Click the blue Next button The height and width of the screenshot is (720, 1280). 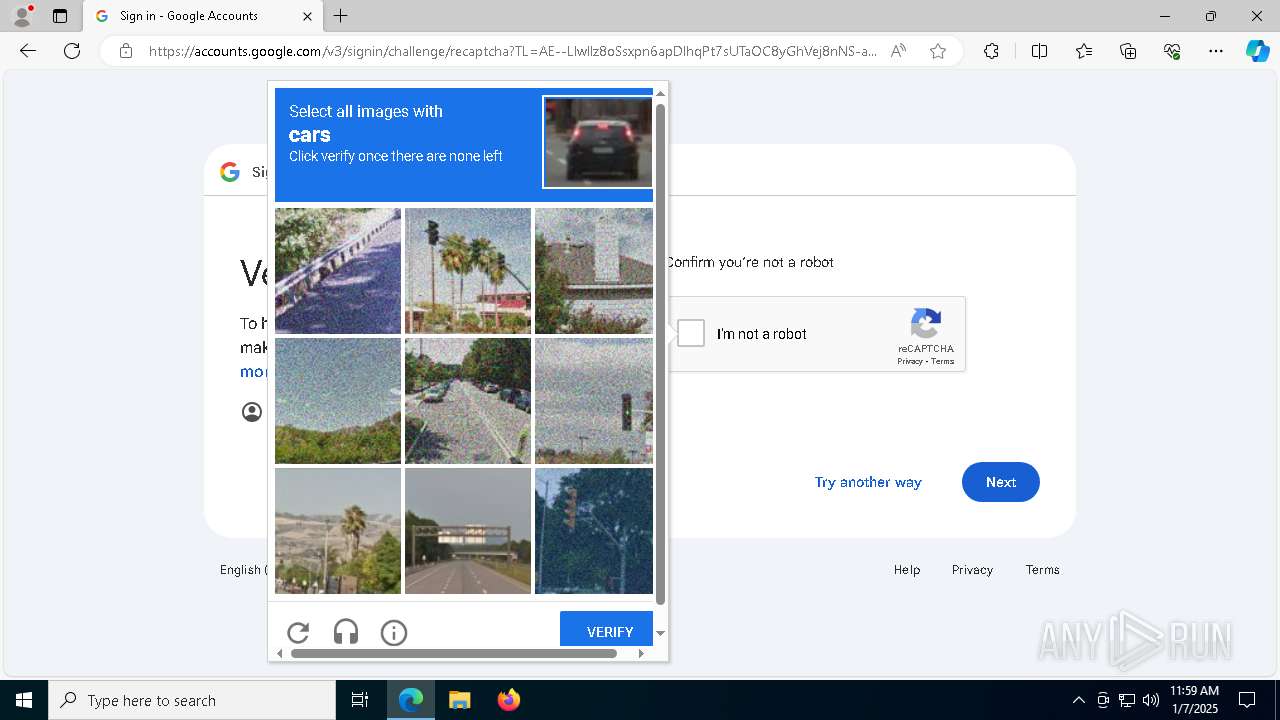1001,482
